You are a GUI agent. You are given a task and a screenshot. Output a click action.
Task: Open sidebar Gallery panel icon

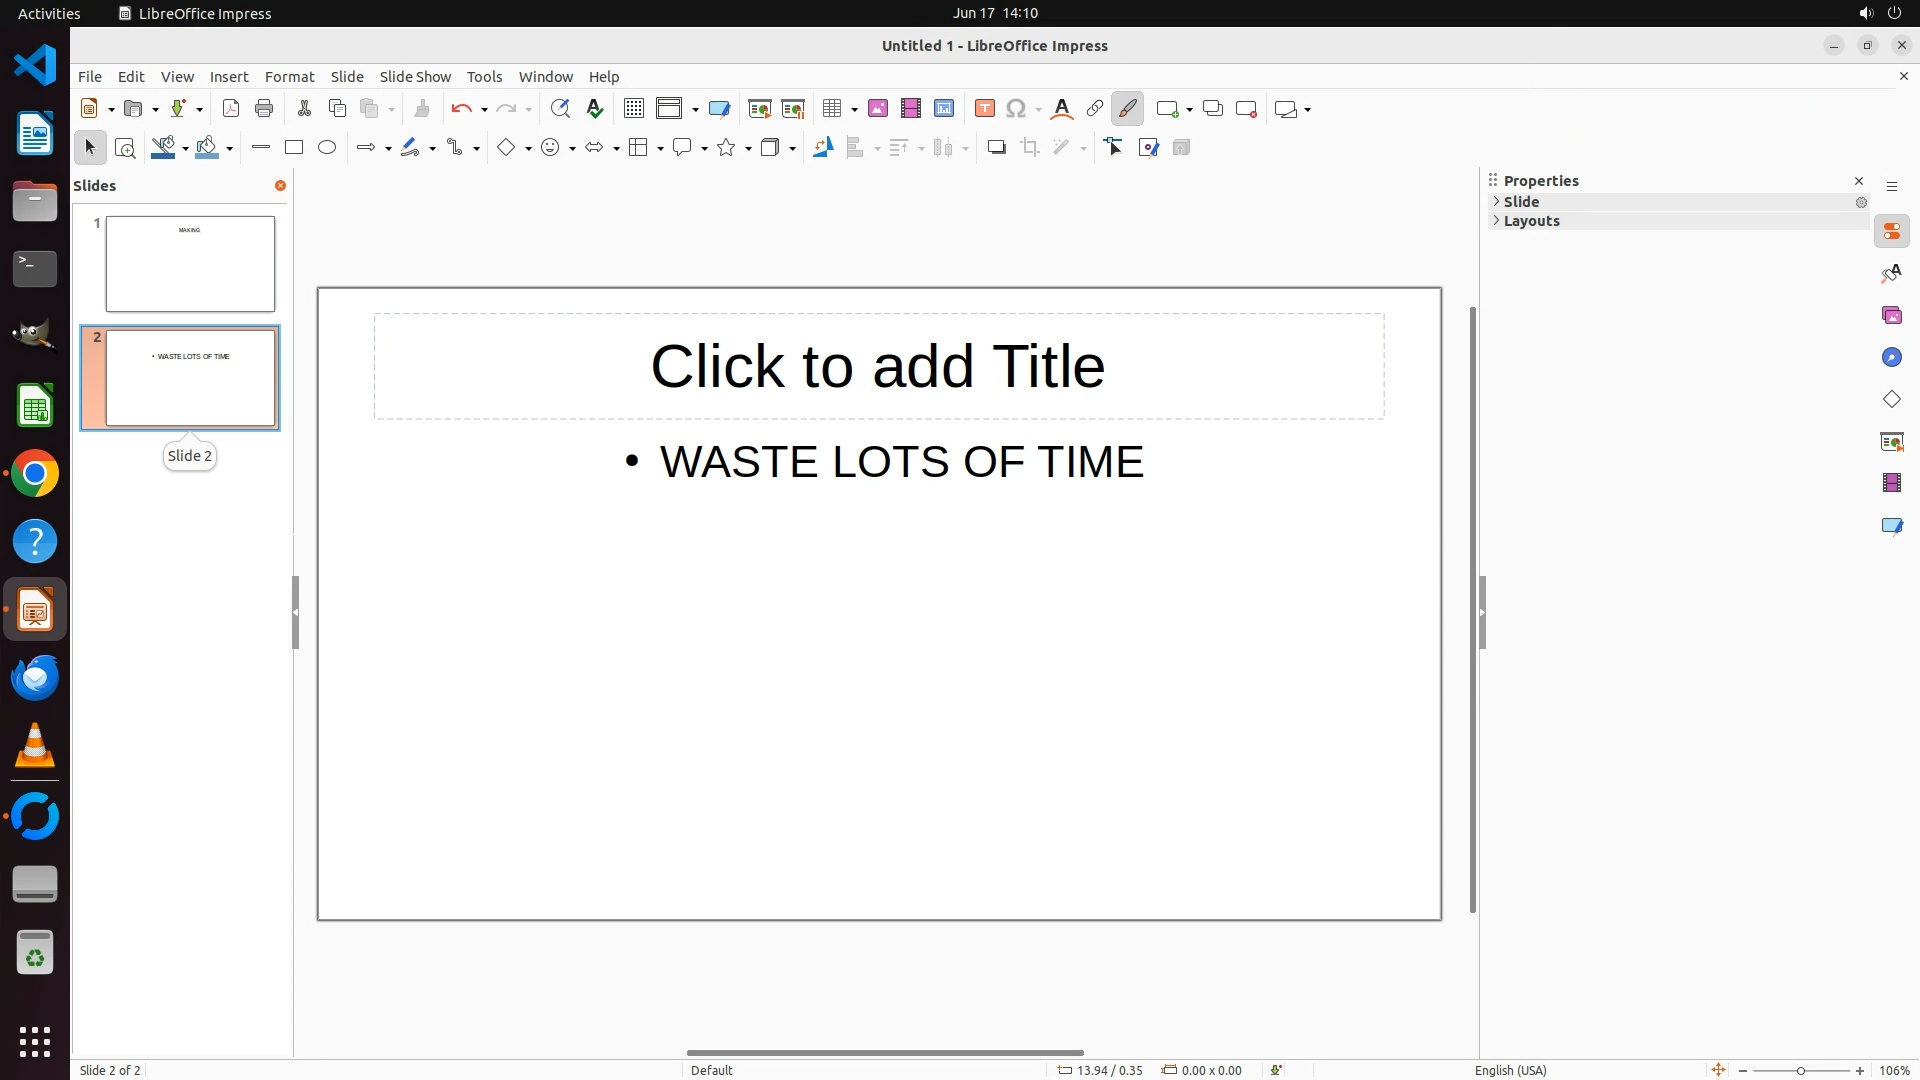1891,316
